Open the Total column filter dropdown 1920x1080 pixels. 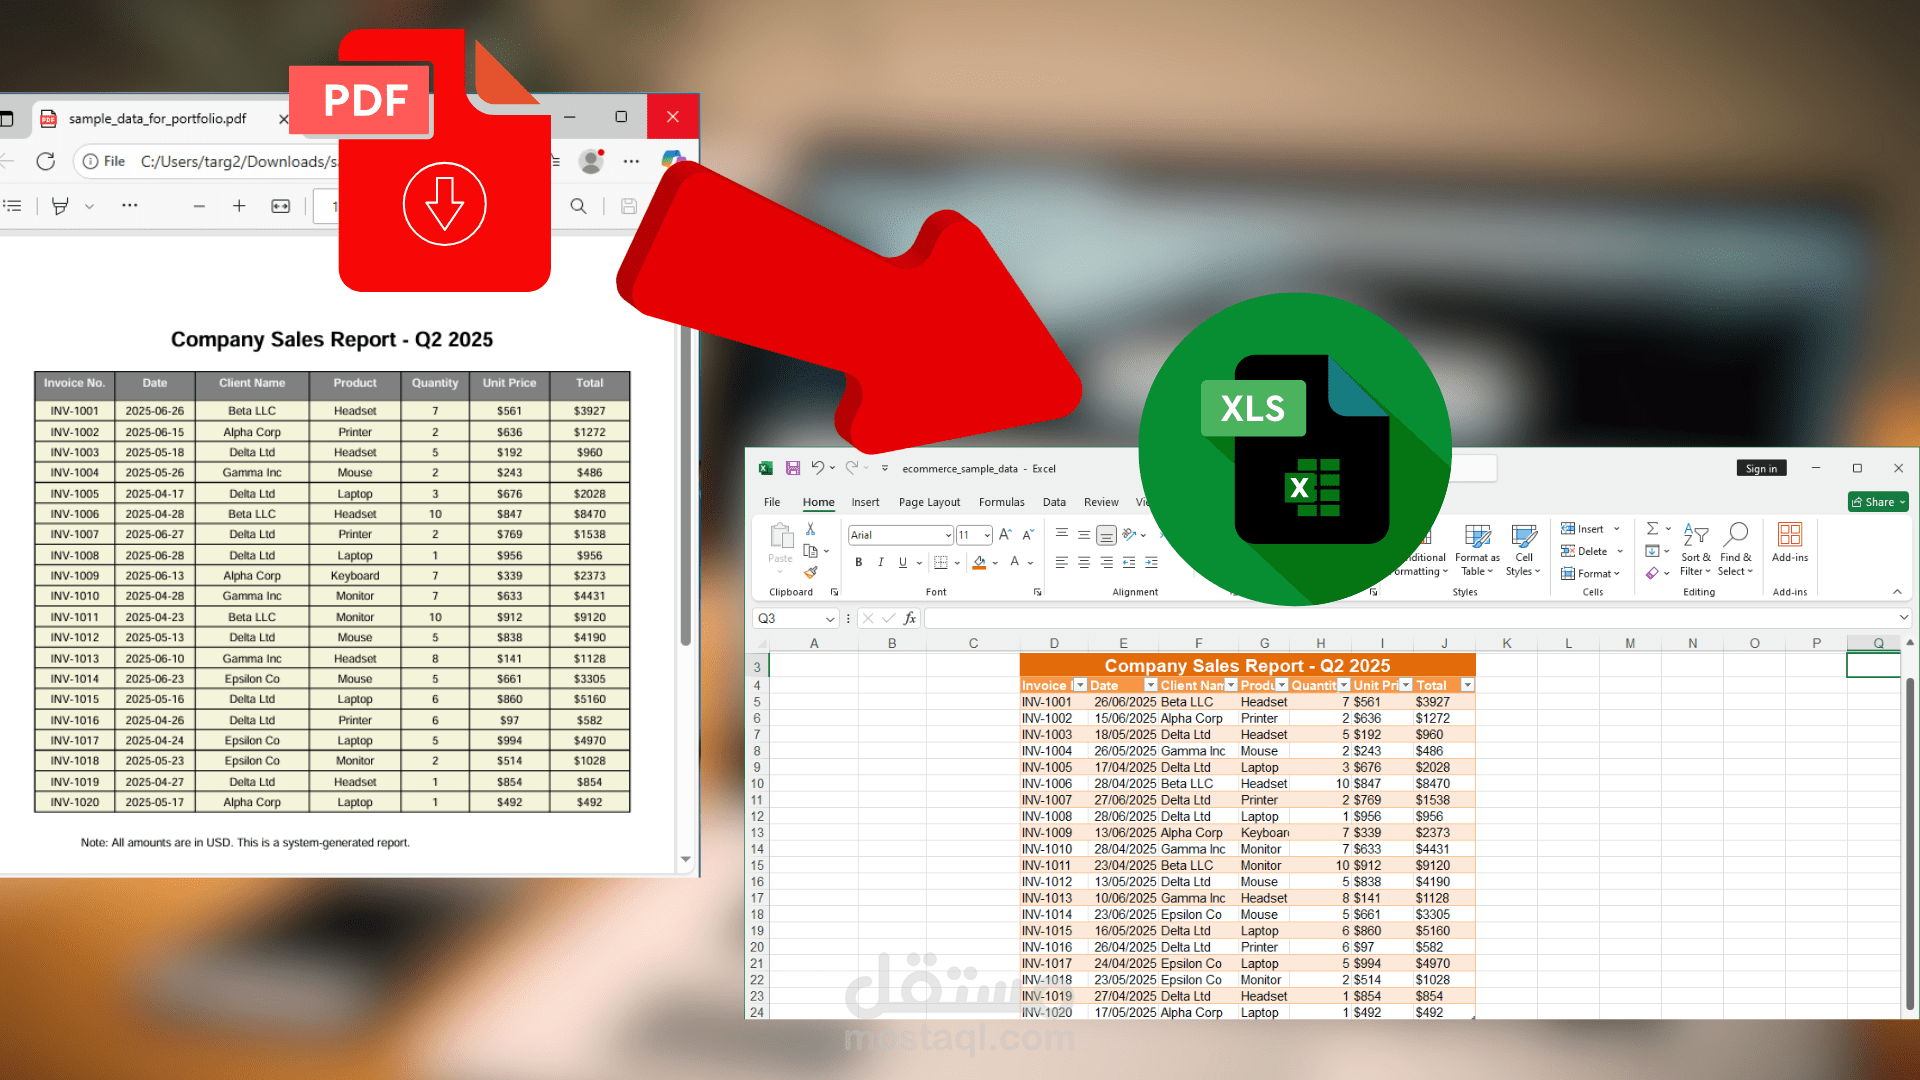1467,685
